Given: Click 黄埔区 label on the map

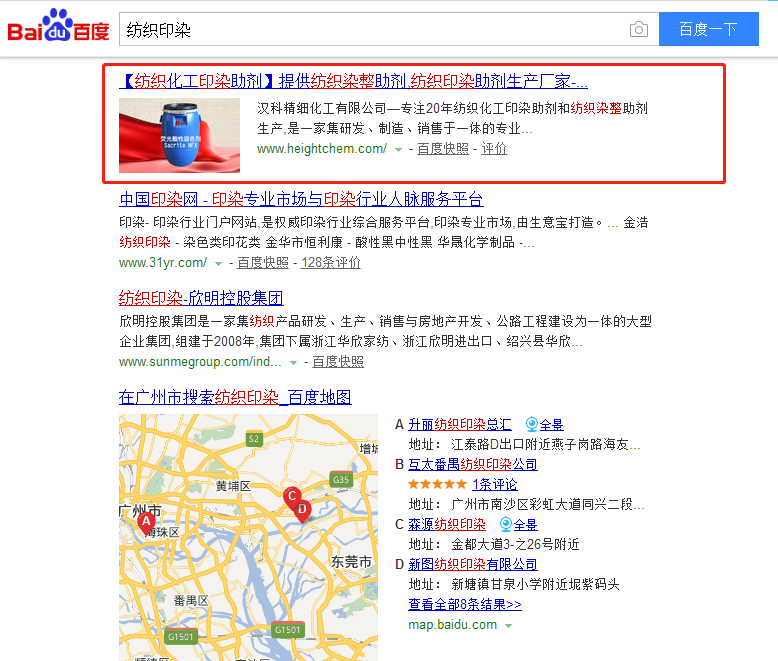Looking at the screenshot, I should click(233, 486).
